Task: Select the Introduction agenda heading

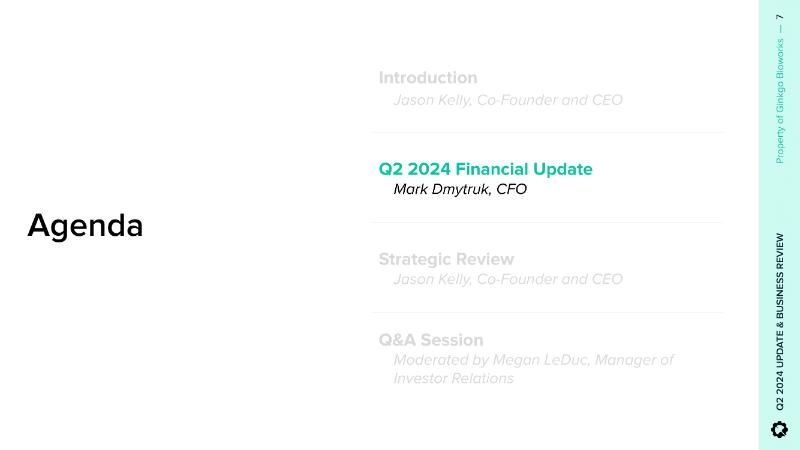Action: (427, 78)
